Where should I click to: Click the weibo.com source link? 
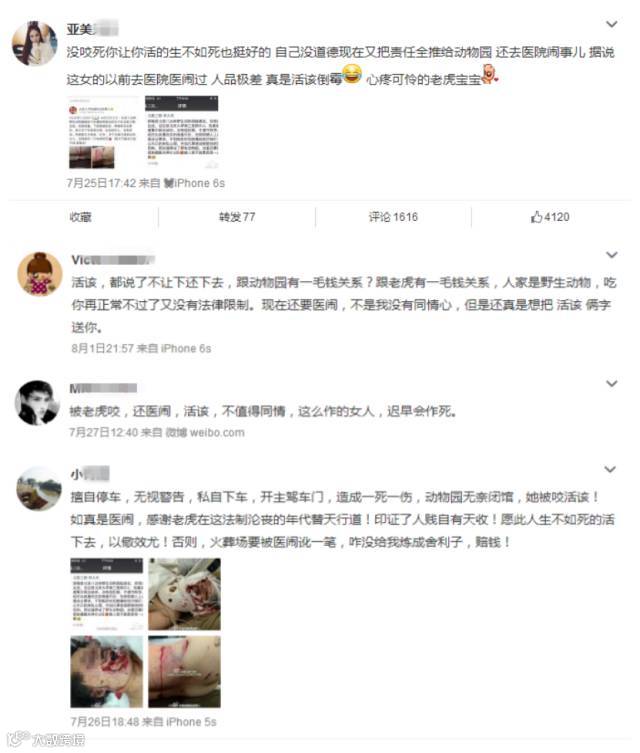217,433
